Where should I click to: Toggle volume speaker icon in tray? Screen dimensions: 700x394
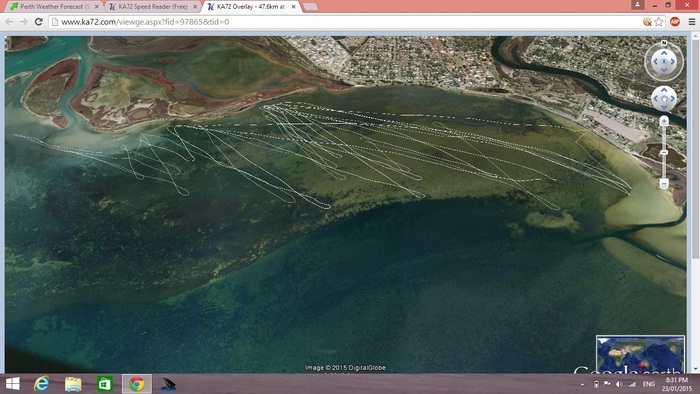619,384
